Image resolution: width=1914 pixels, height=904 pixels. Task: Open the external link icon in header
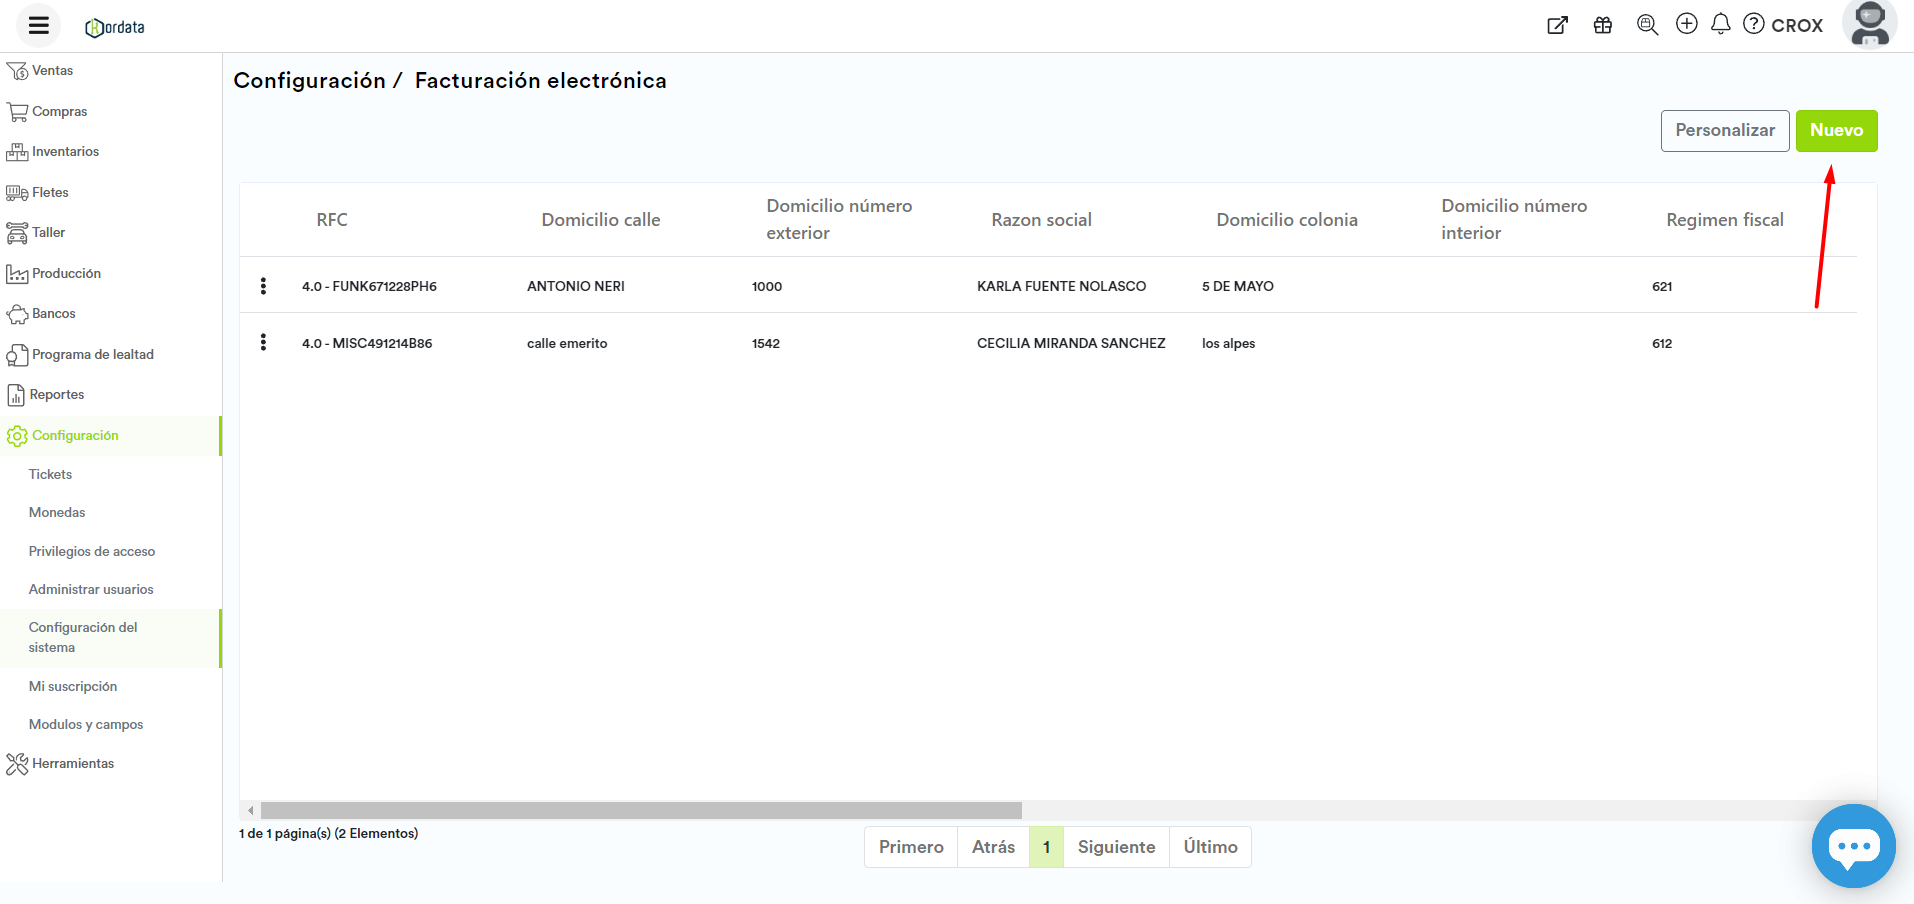click(x=1557, y=26)
